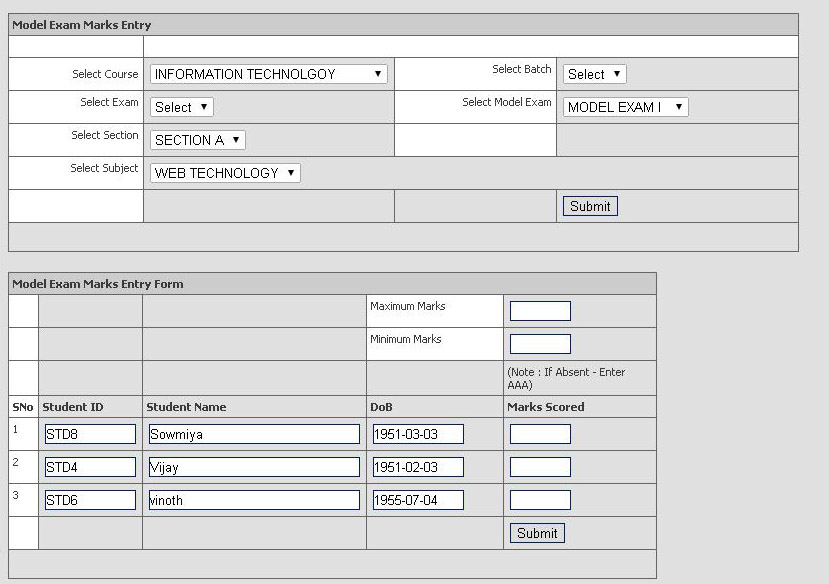Open the Select Exam dropdown
Screen dimensions: 829x584
click(181, 107)
